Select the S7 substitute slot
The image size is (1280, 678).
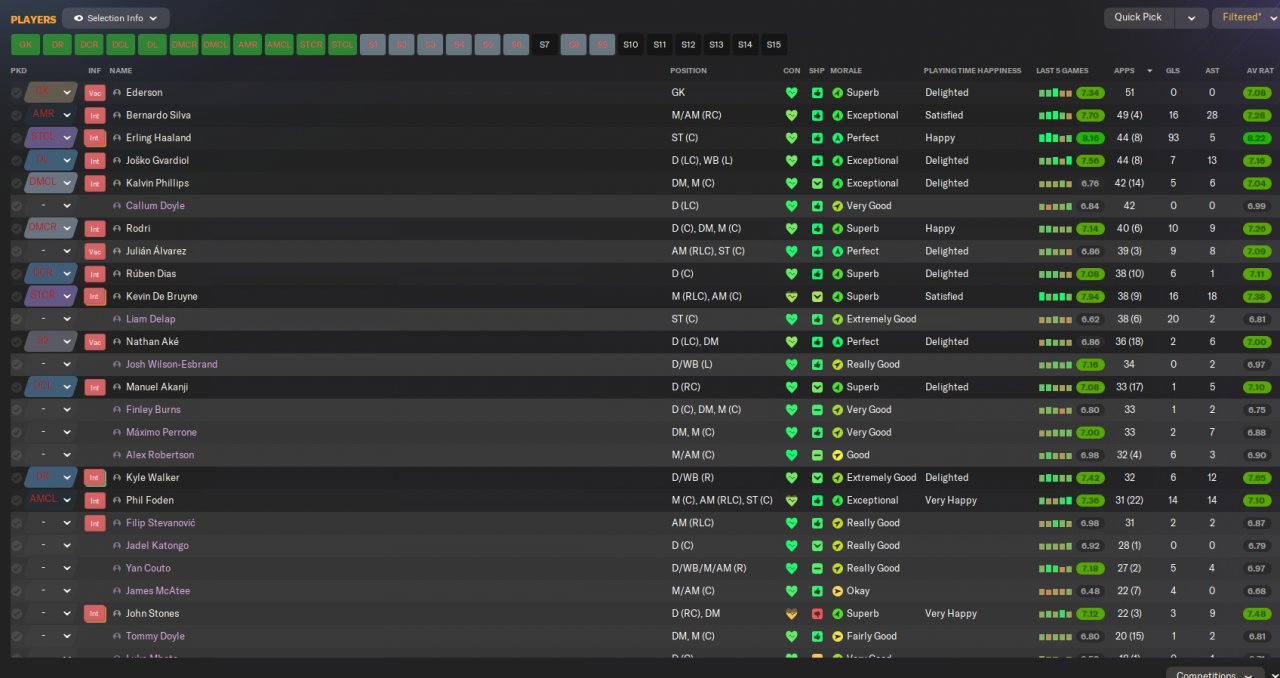coord(545,45)
